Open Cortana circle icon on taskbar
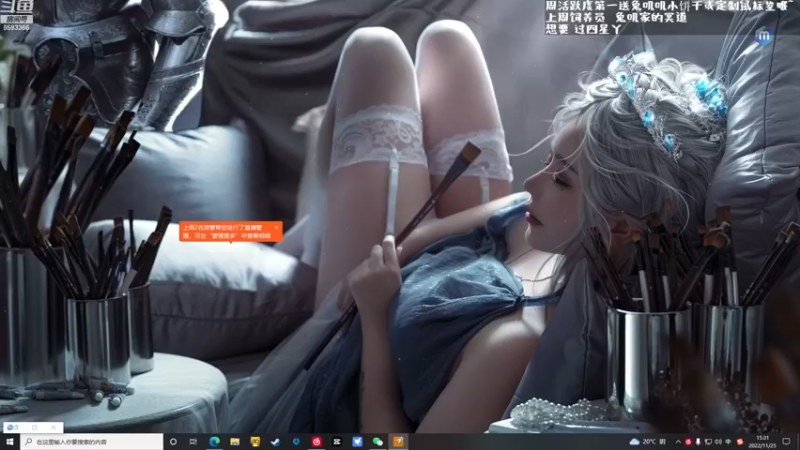 (x=173, y=441)
